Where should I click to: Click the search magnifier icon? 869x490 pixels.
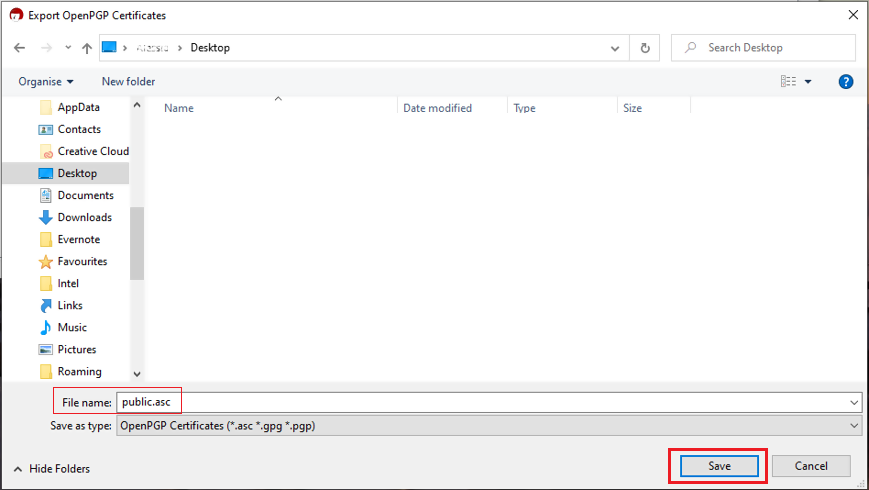point(691,48)
